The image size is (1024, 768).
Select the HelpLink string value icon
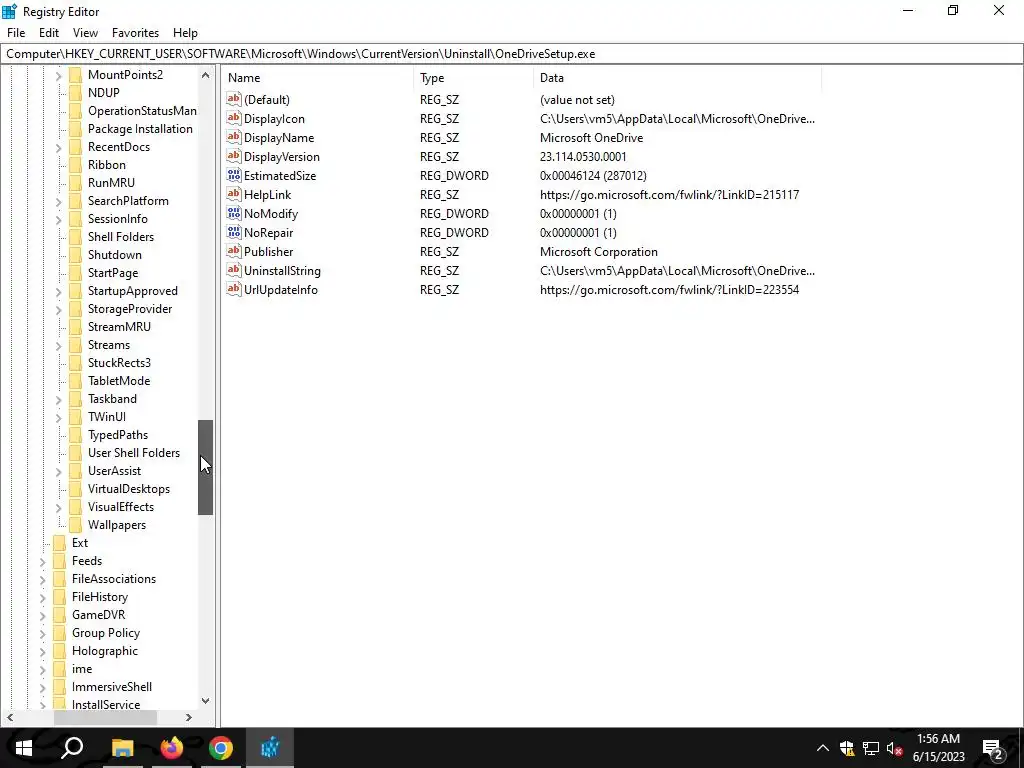[234, 194]
